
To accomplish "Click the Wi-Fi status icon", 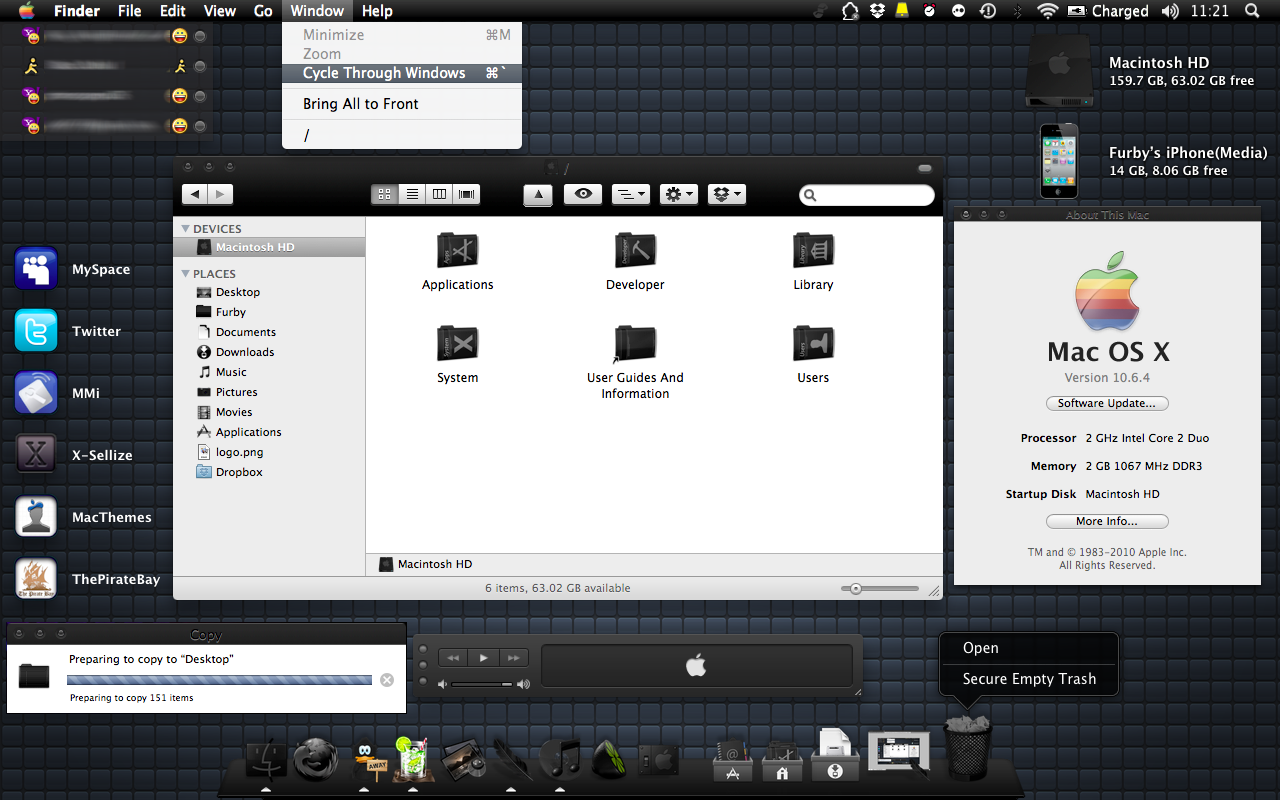I will point(1048,11).
